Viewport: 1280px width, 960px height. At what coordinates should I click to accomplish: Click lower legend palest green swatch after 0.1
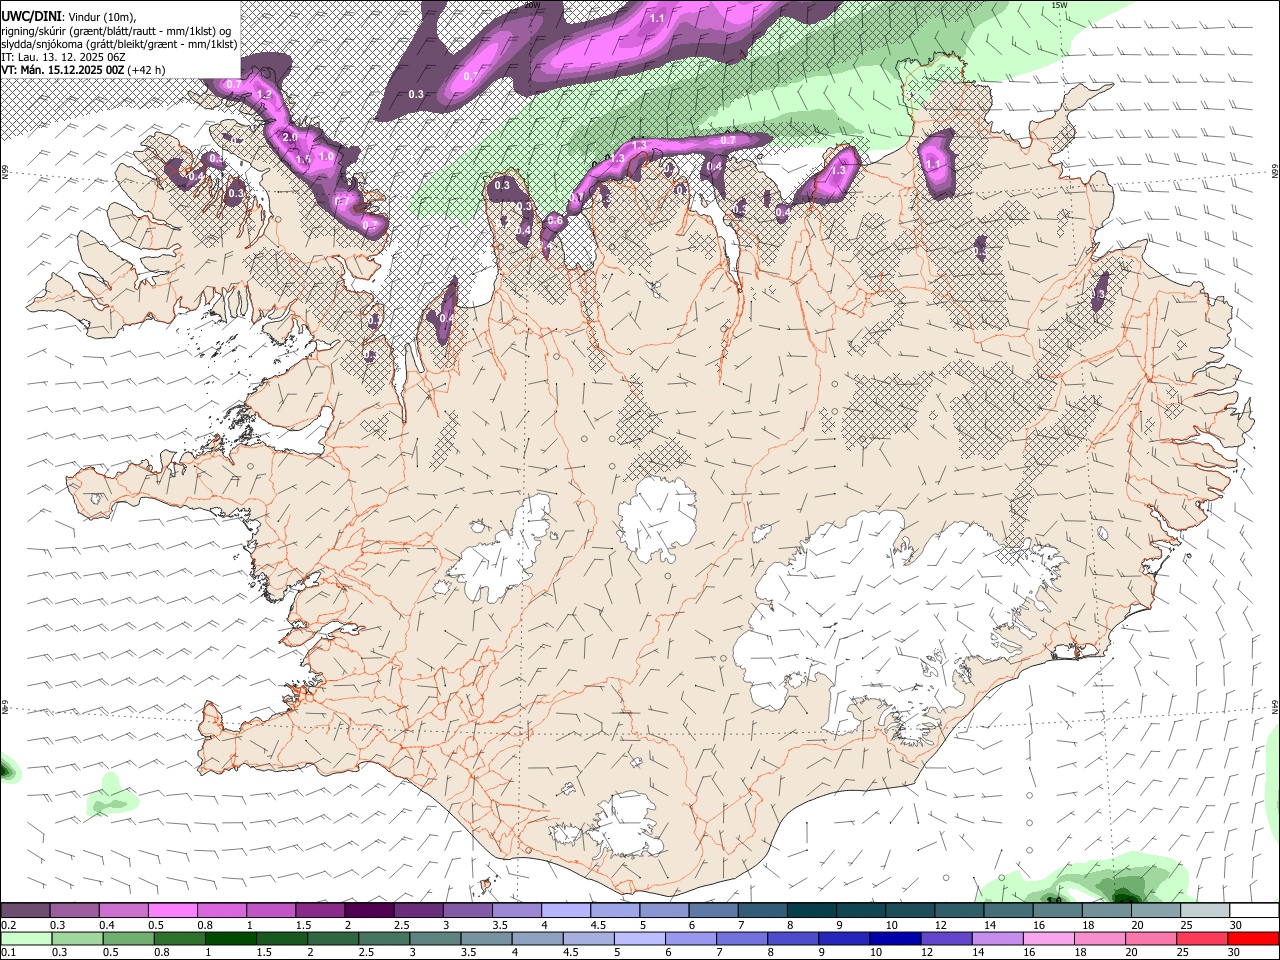click(25, 939)
